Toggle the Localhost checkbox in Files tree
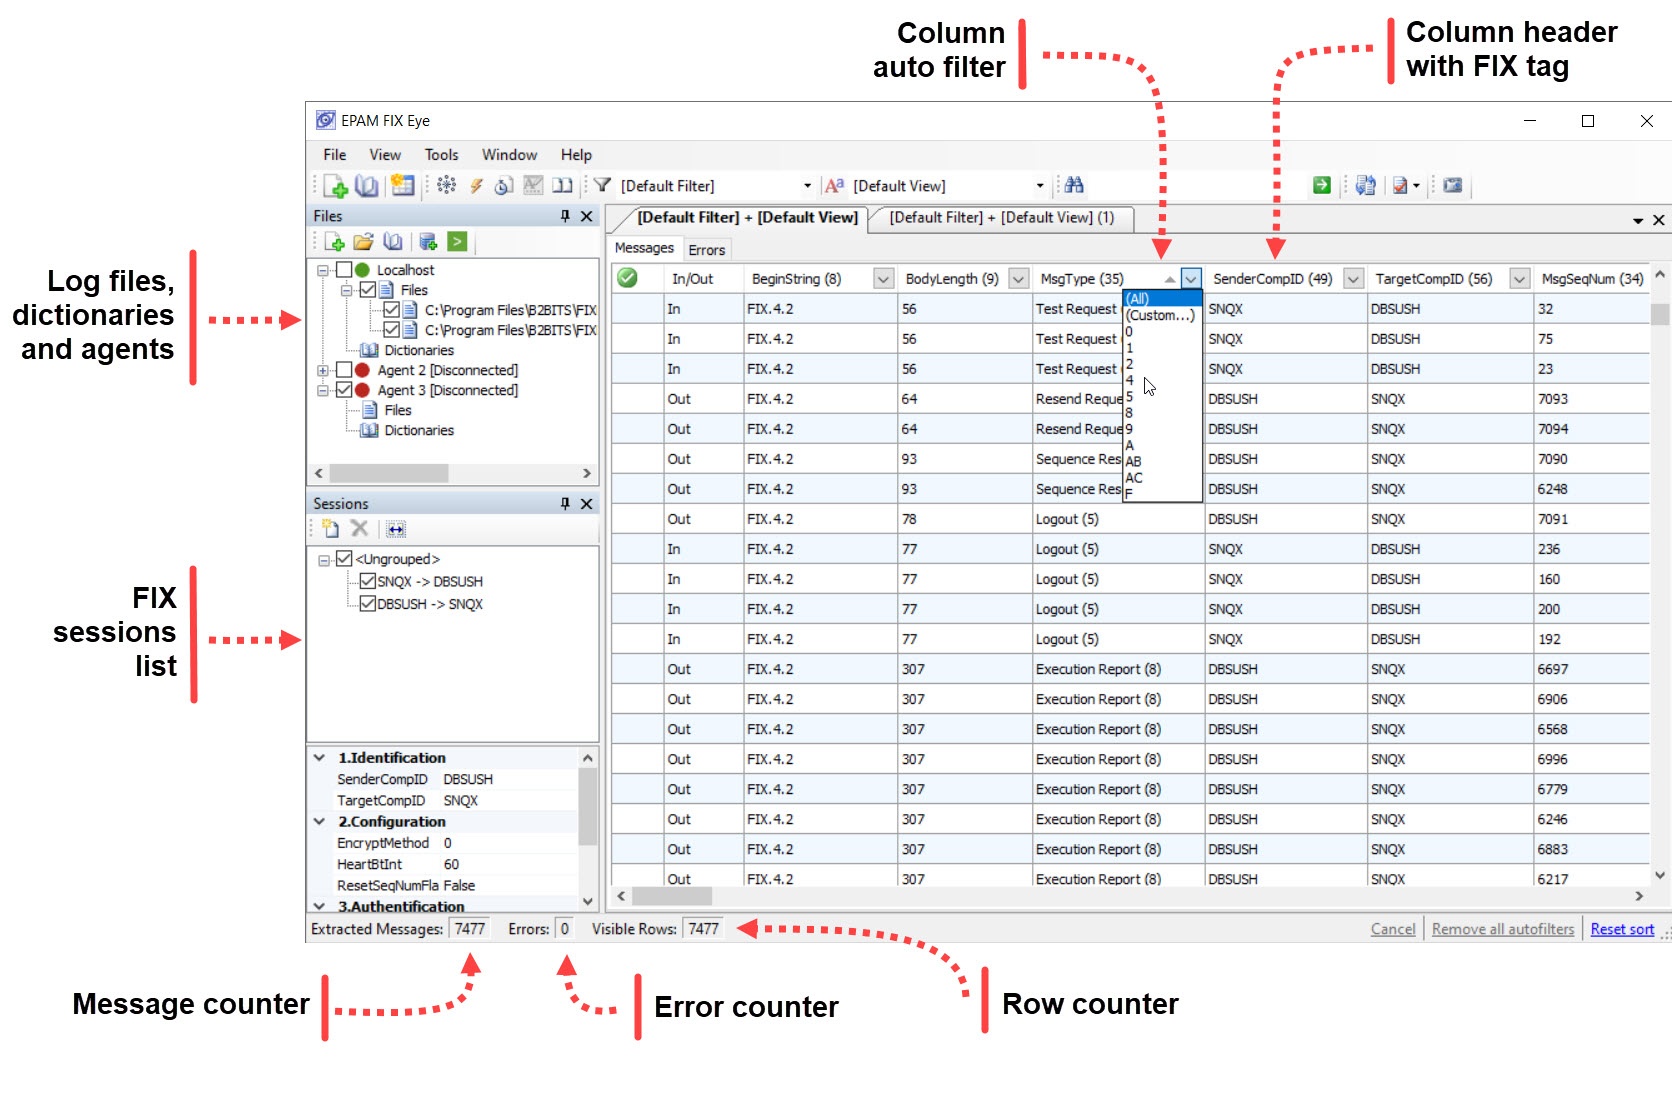 (344, 270)
